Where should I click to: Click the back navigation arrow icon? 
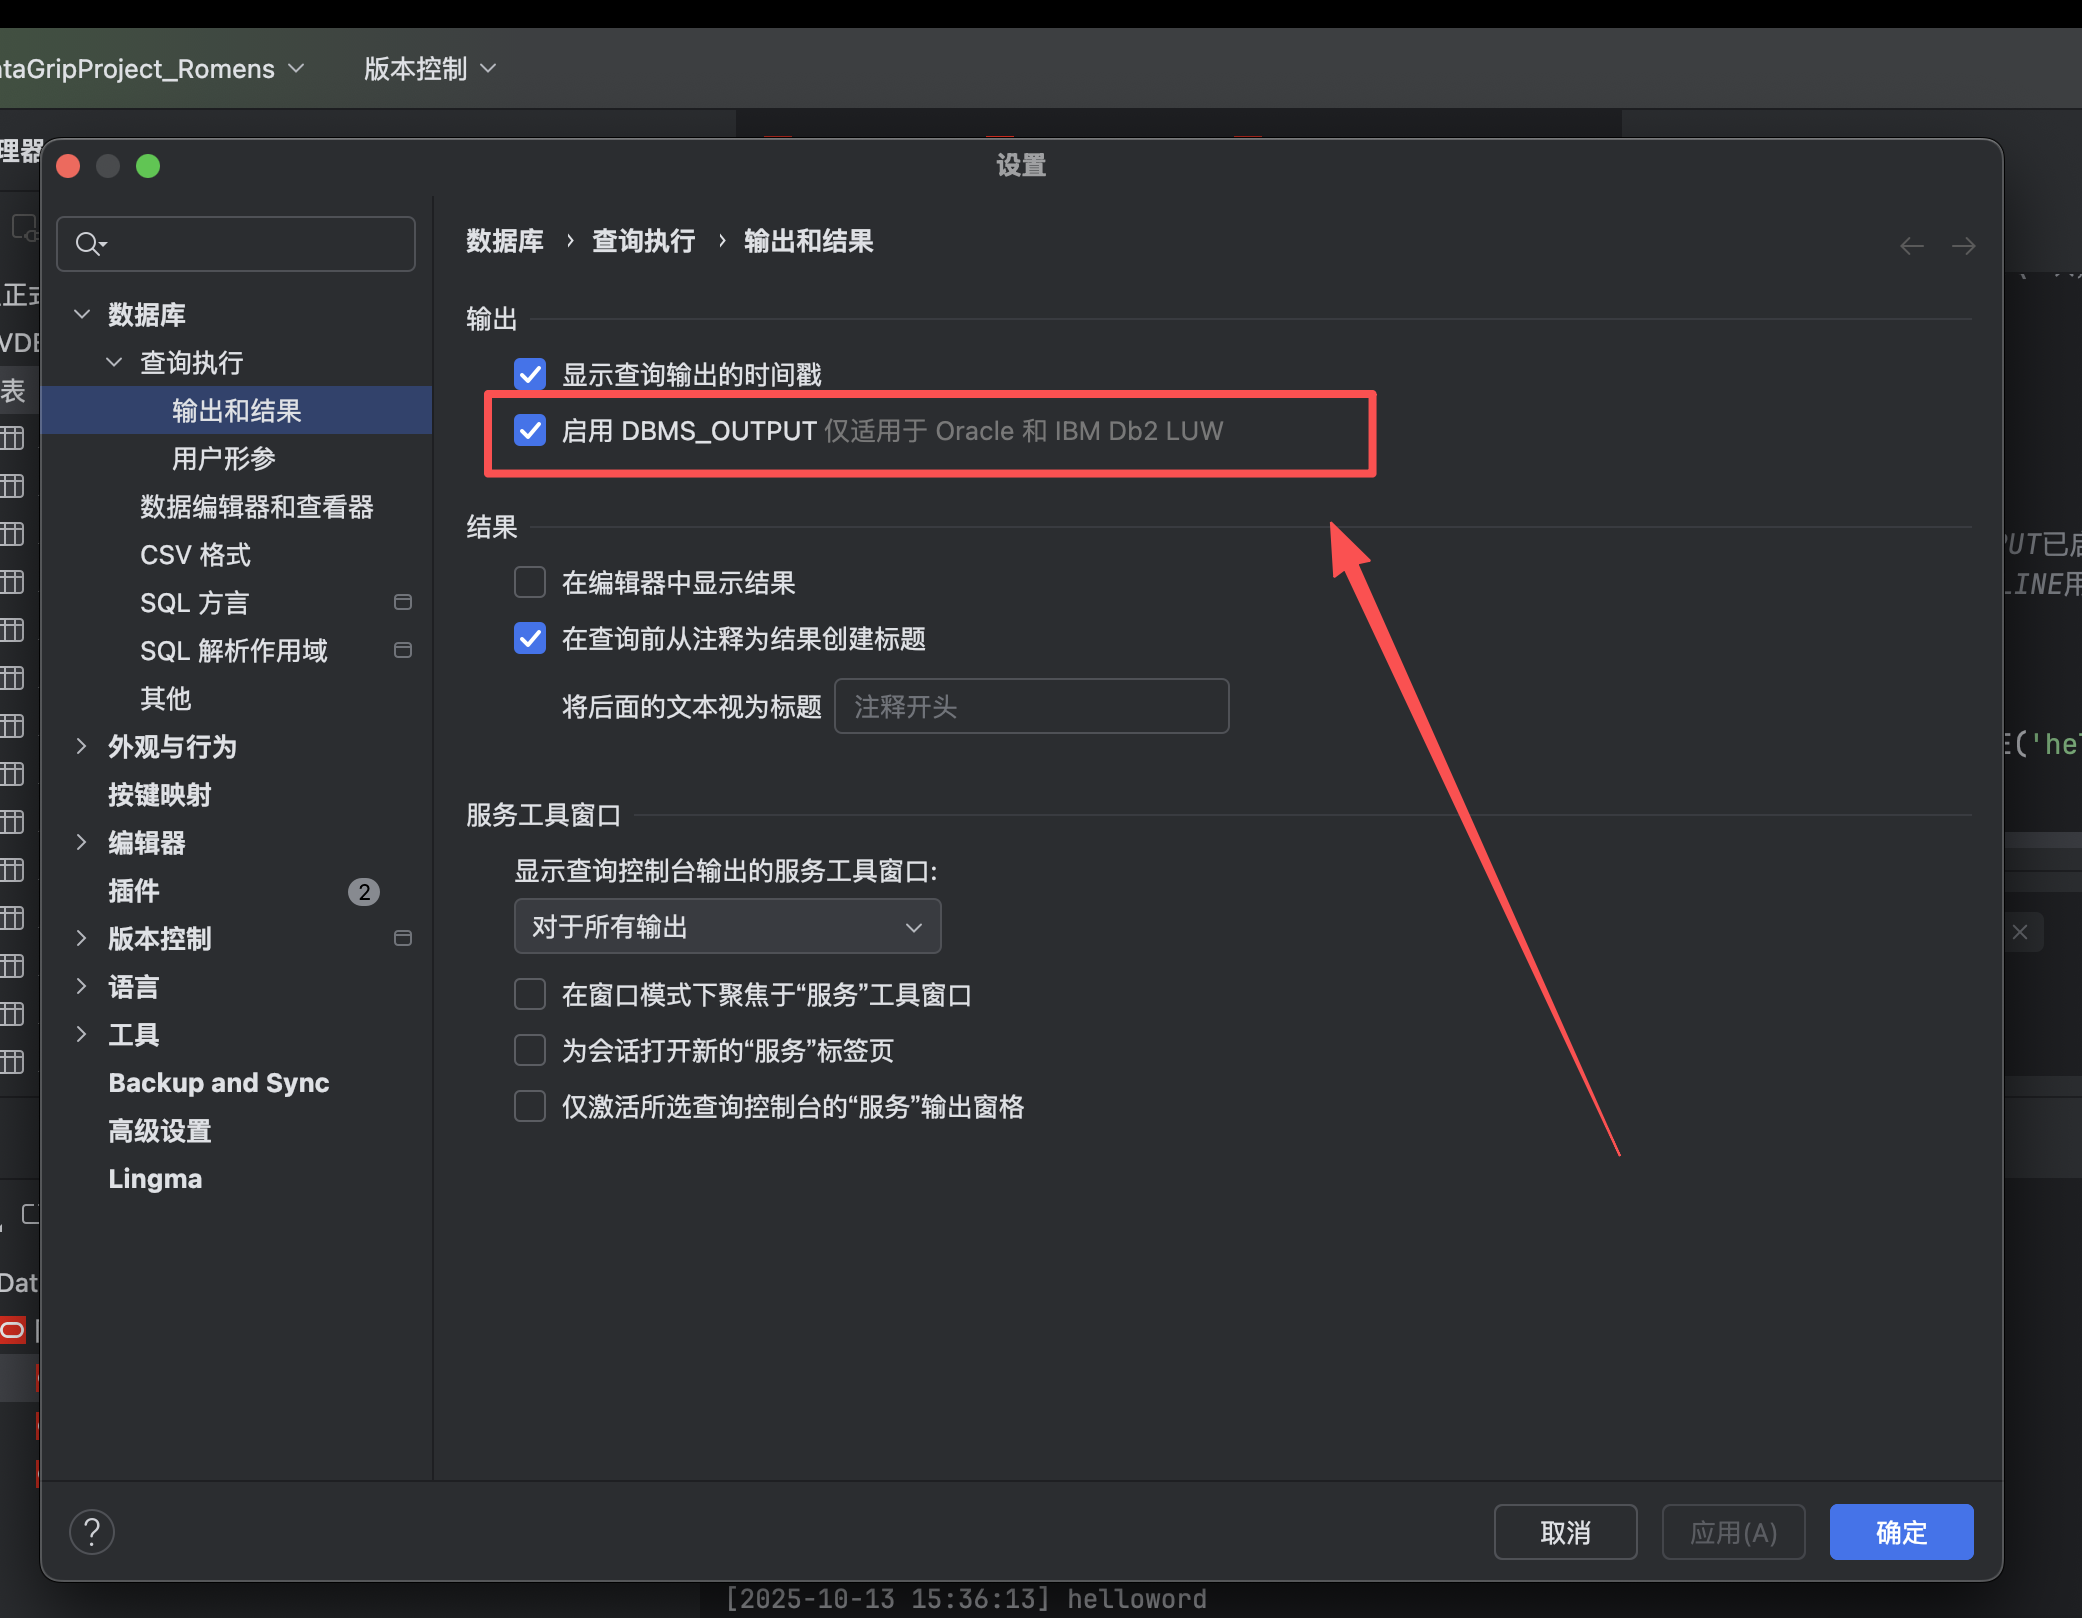point(1911,245)
